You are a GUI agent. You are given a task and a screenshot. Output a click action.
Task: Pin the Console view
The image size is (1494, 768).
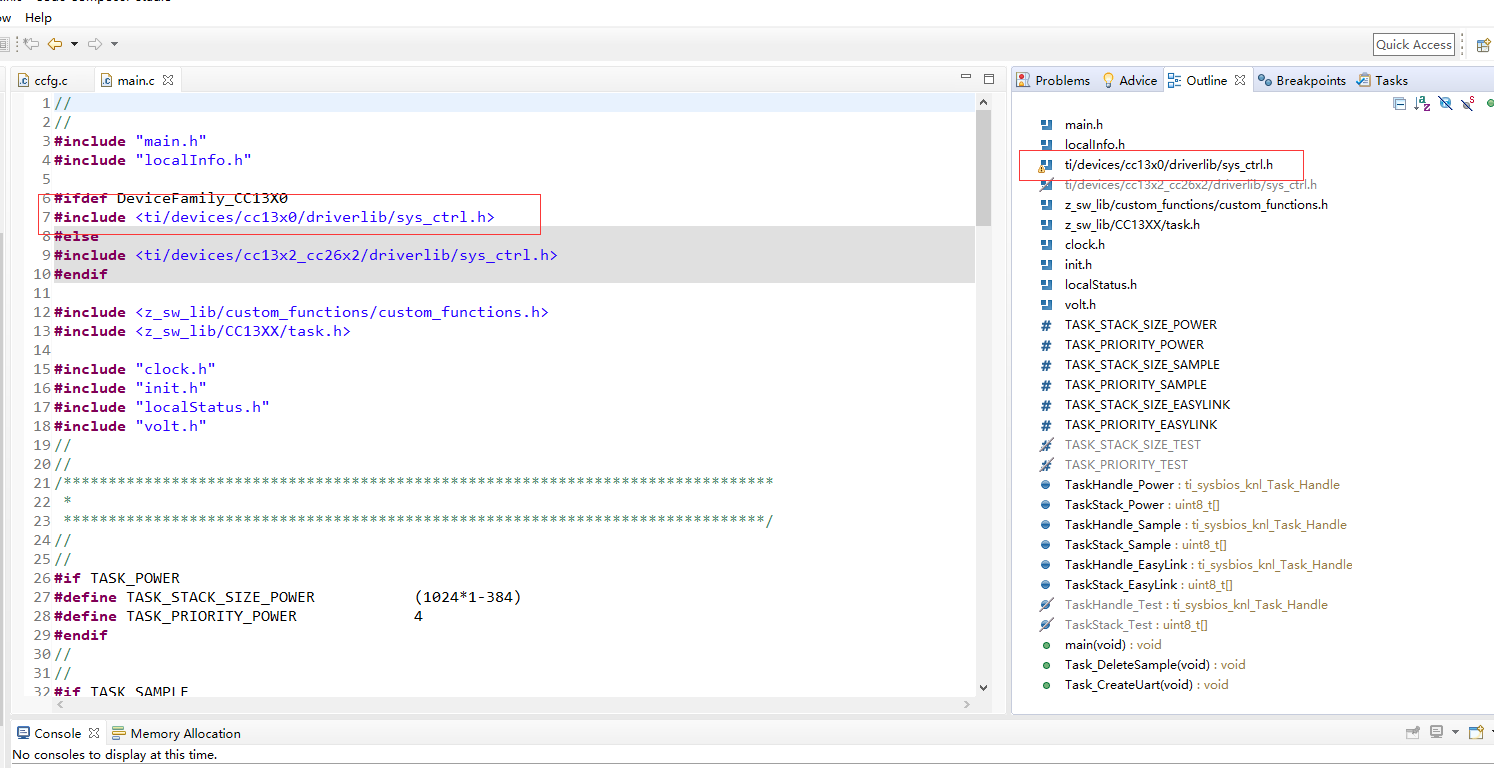coord(1413,733)
